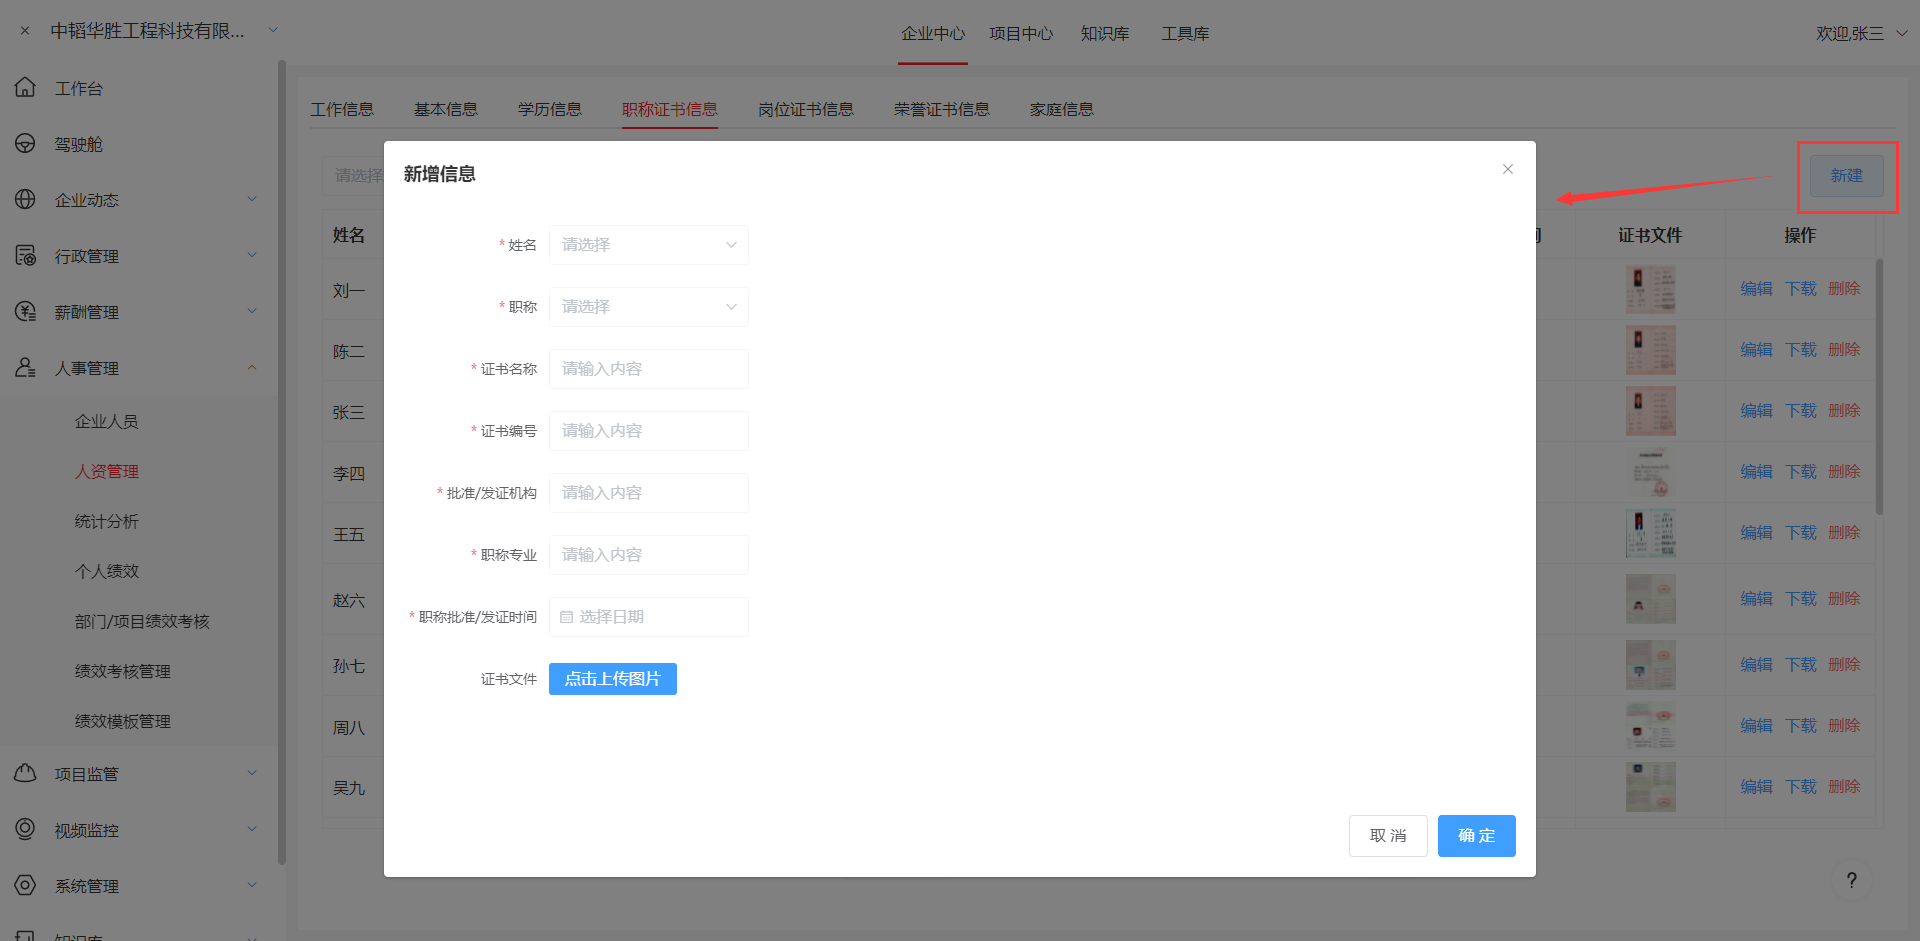Click the 点击上传图片 upload button
The image size is (1920, 941).
(613, 679)
